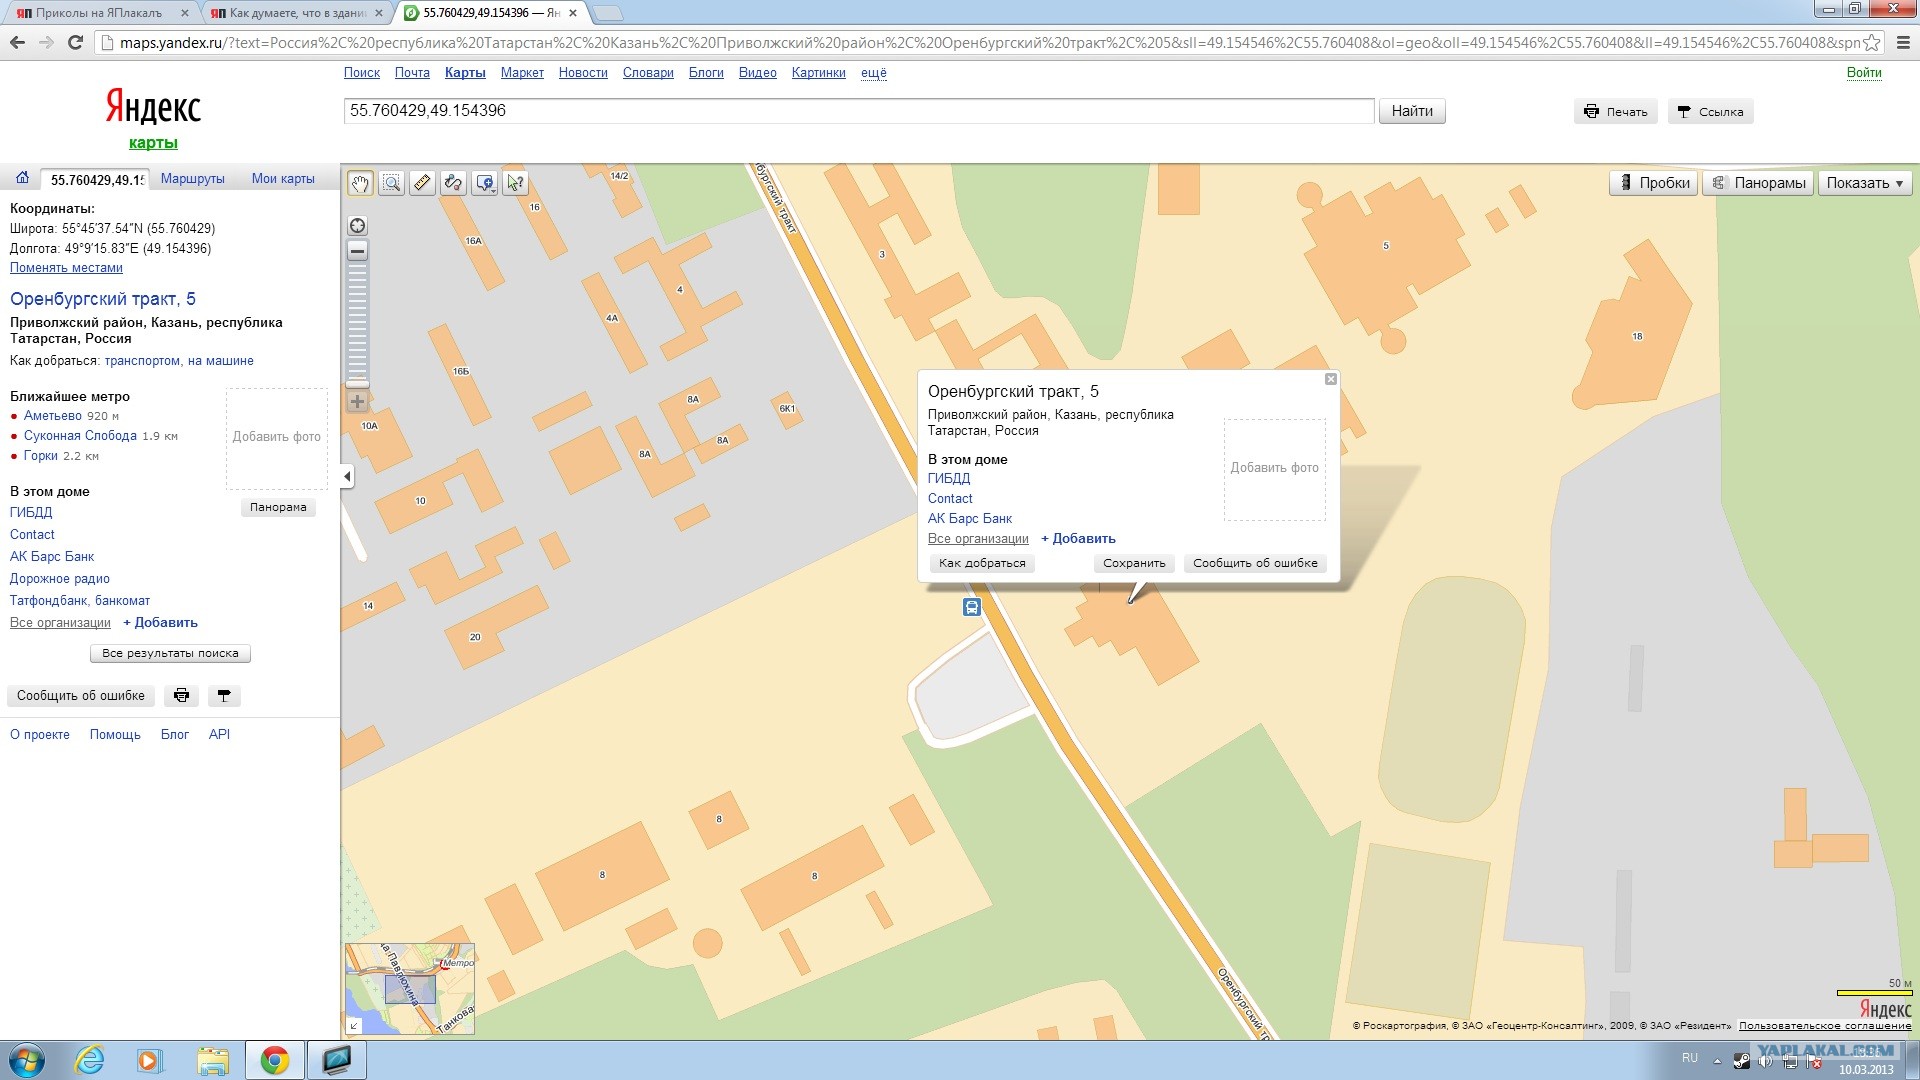Select the ruler distance tool

(422, 183)
